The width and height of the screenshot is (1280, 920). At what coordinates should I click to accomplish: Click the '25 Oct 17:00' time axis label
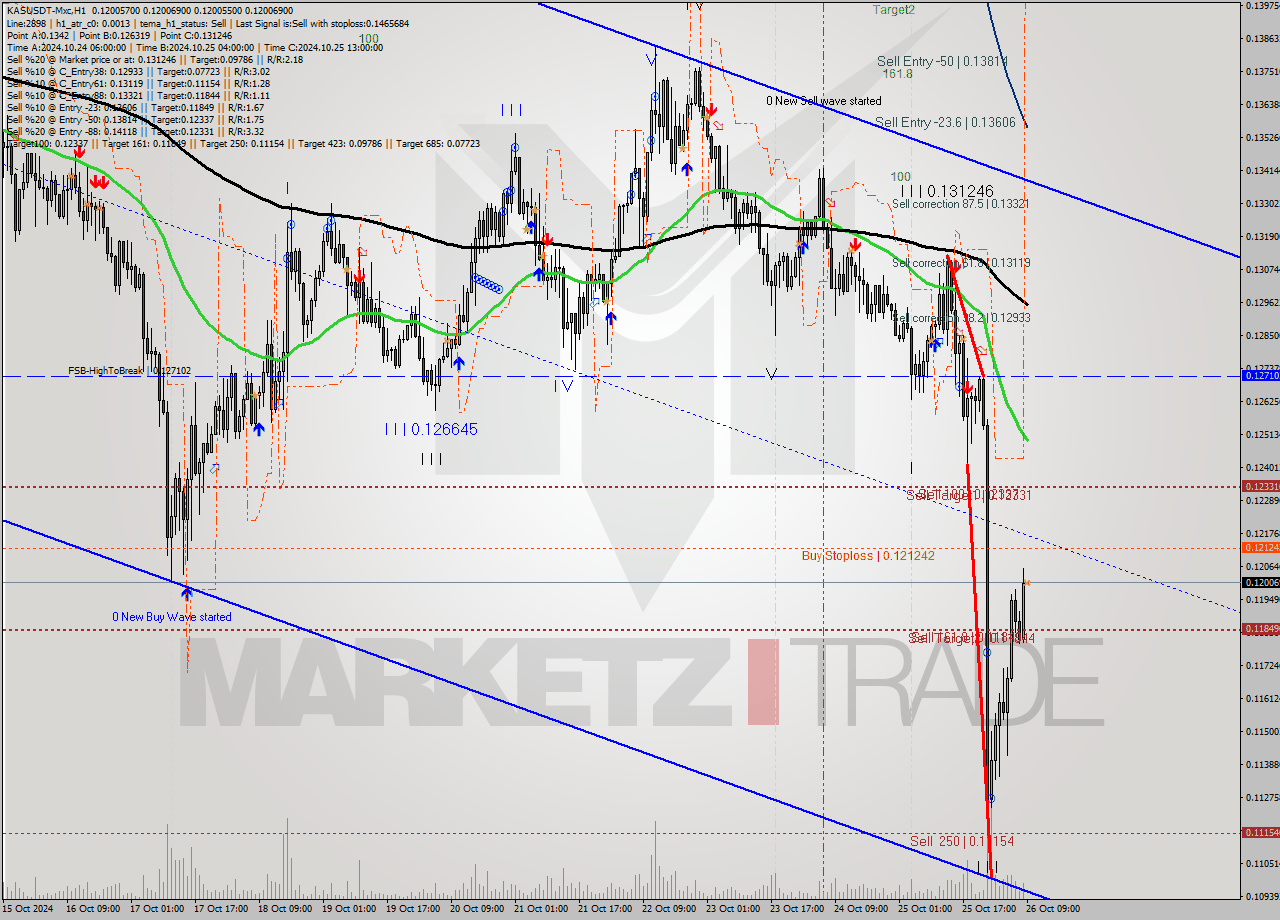989,909
